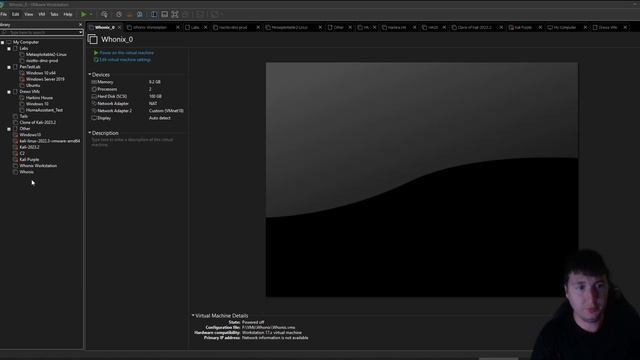Open the View menu
Image resolution: width=640 pixels, height=360 pixels.
coord(29,14)
